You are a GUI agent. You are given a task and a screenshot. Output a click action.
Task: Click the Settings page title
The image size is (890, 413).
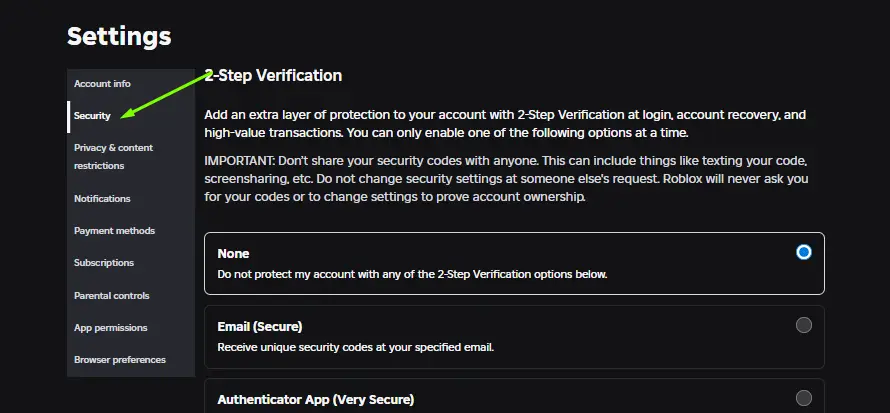[119, 37]
